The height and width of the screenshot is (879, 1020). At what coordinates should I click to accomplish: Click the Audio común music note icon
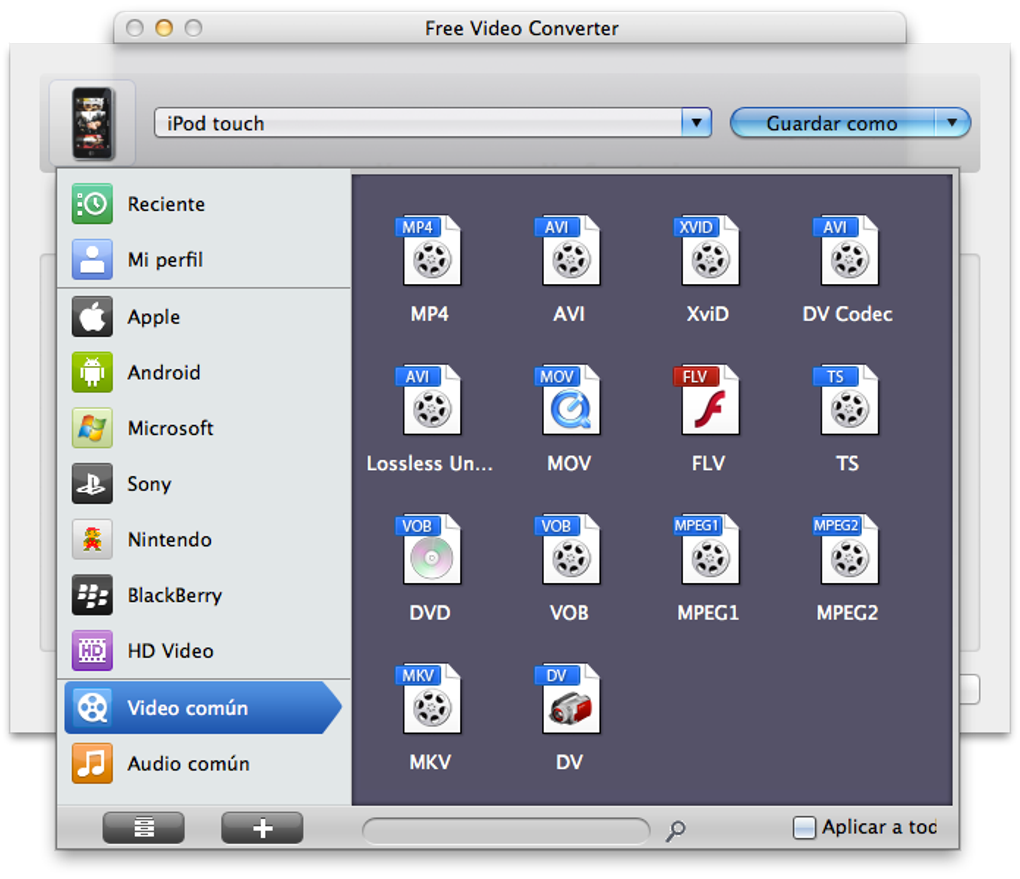[x=92, y=763]
